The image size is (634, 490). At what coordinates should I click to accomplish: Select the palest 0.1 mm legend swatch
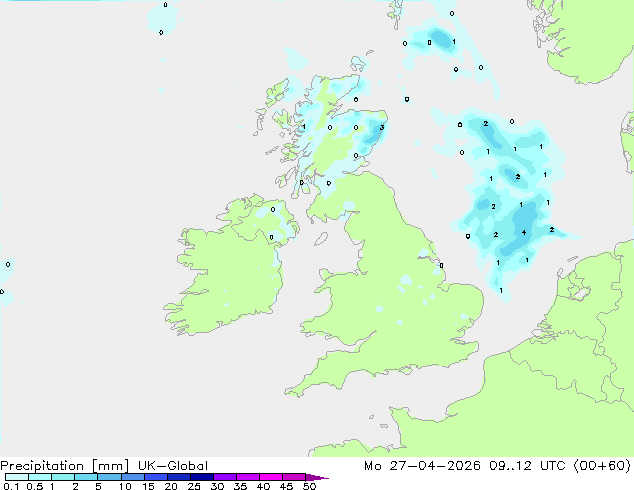coord(17,477)
